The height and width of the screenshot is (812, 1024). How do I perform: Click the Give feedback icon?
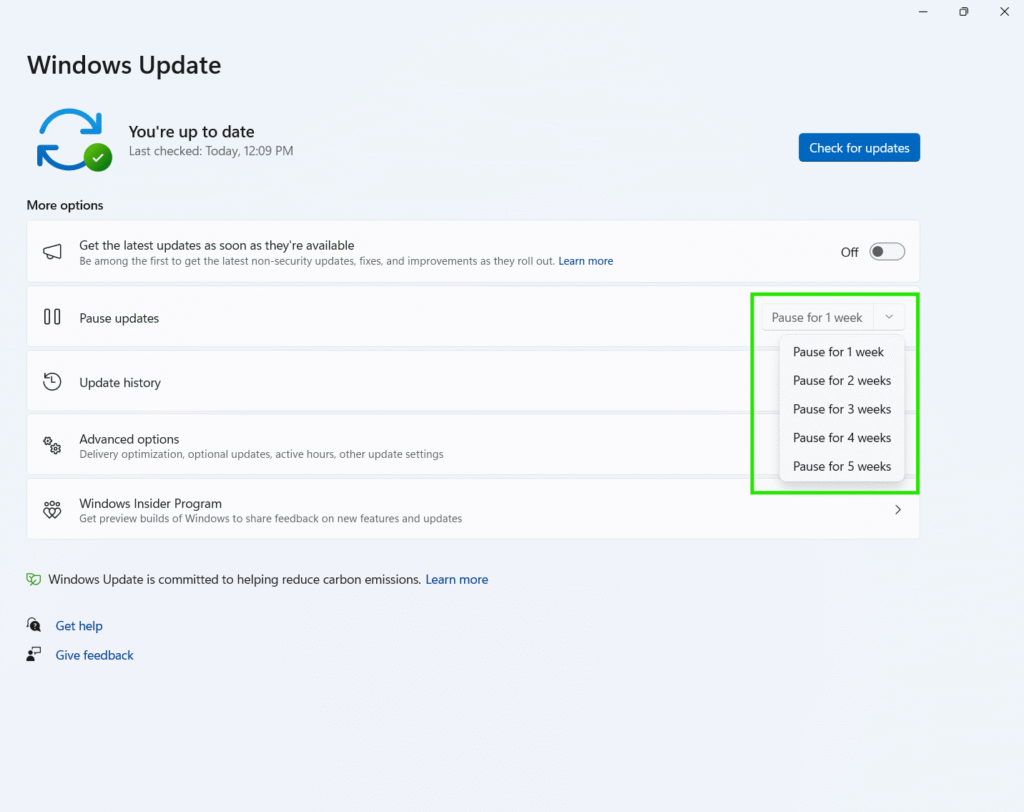(x=35, y=654)
